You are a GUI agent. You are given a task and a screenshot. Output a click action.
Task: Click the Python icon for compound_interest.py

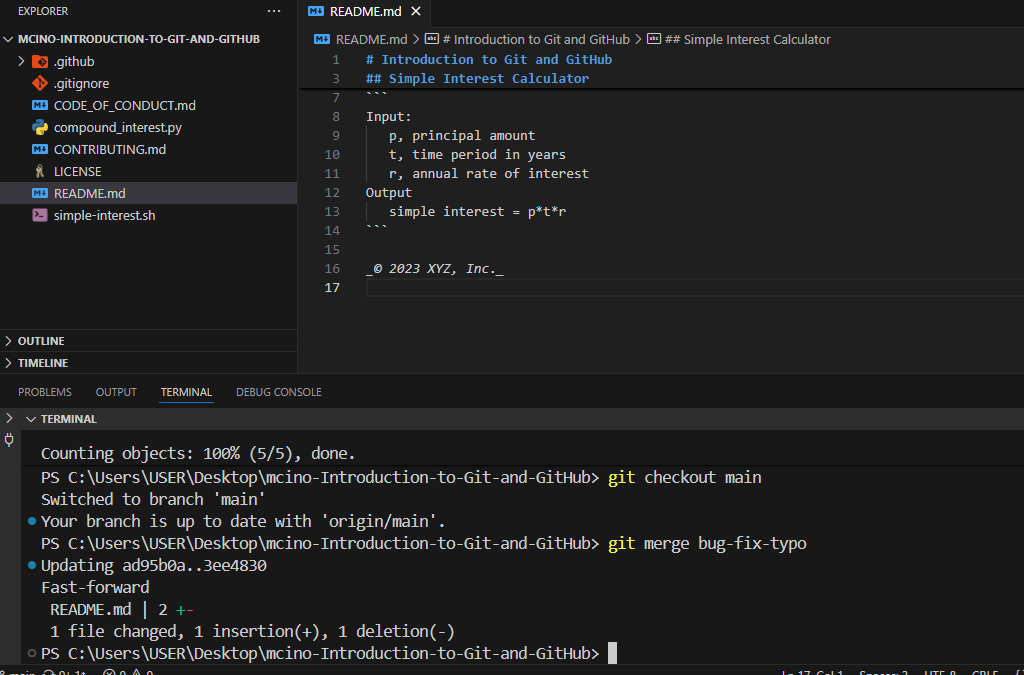click(x=40, y=128)
